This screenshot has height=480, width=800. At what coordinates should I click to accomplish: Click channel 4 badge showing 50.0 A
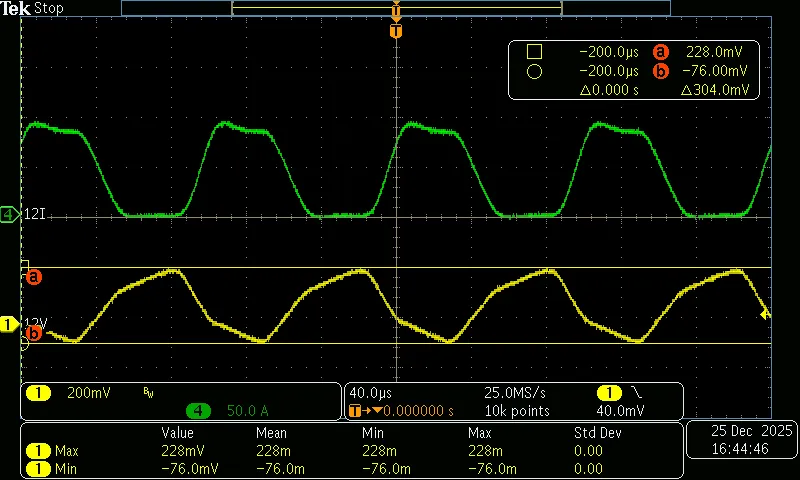(x=198, y=411)
